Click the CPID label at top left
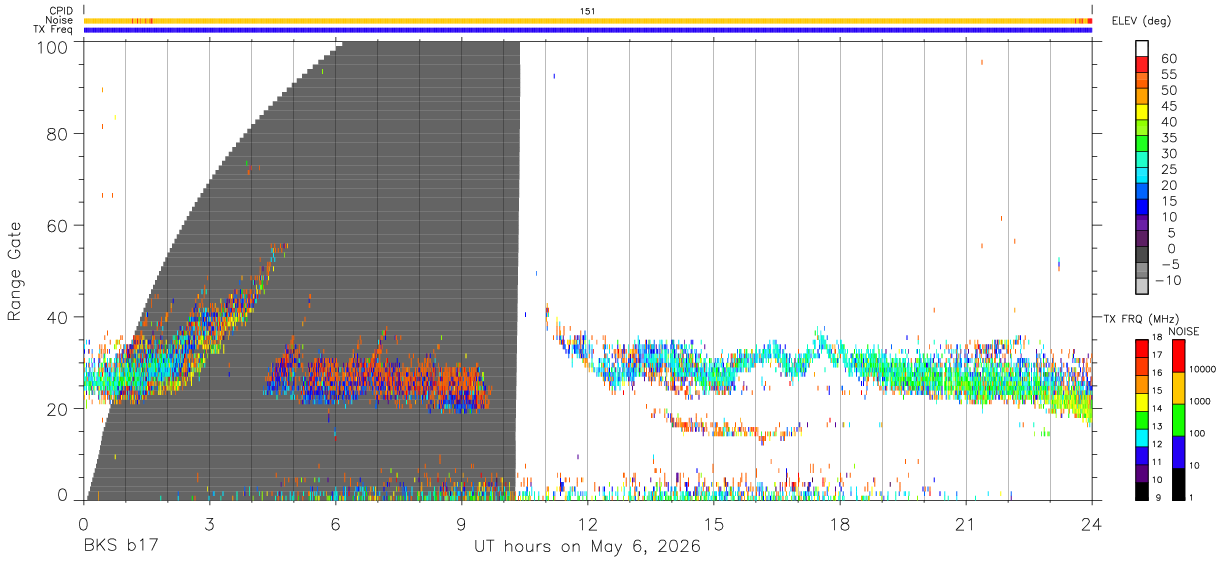 click(61, 11)
